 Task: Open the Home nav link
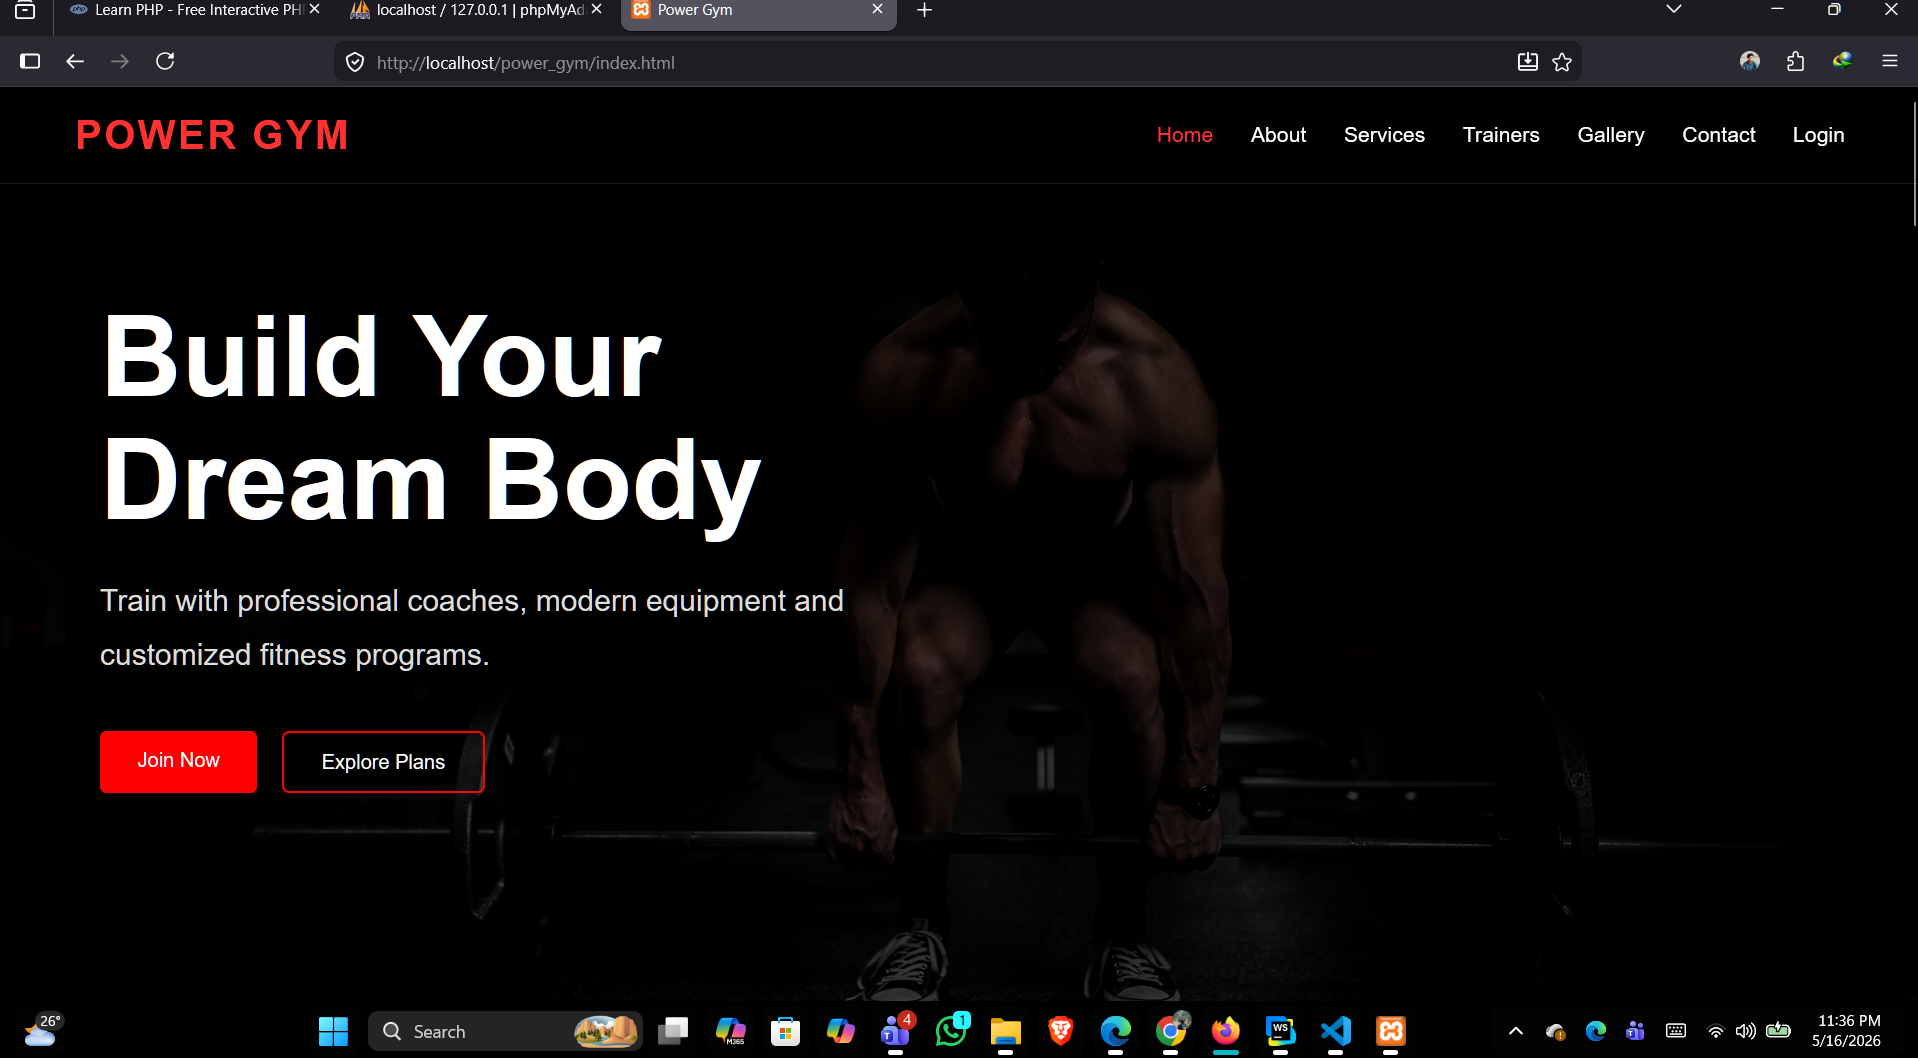[1184, 135]
